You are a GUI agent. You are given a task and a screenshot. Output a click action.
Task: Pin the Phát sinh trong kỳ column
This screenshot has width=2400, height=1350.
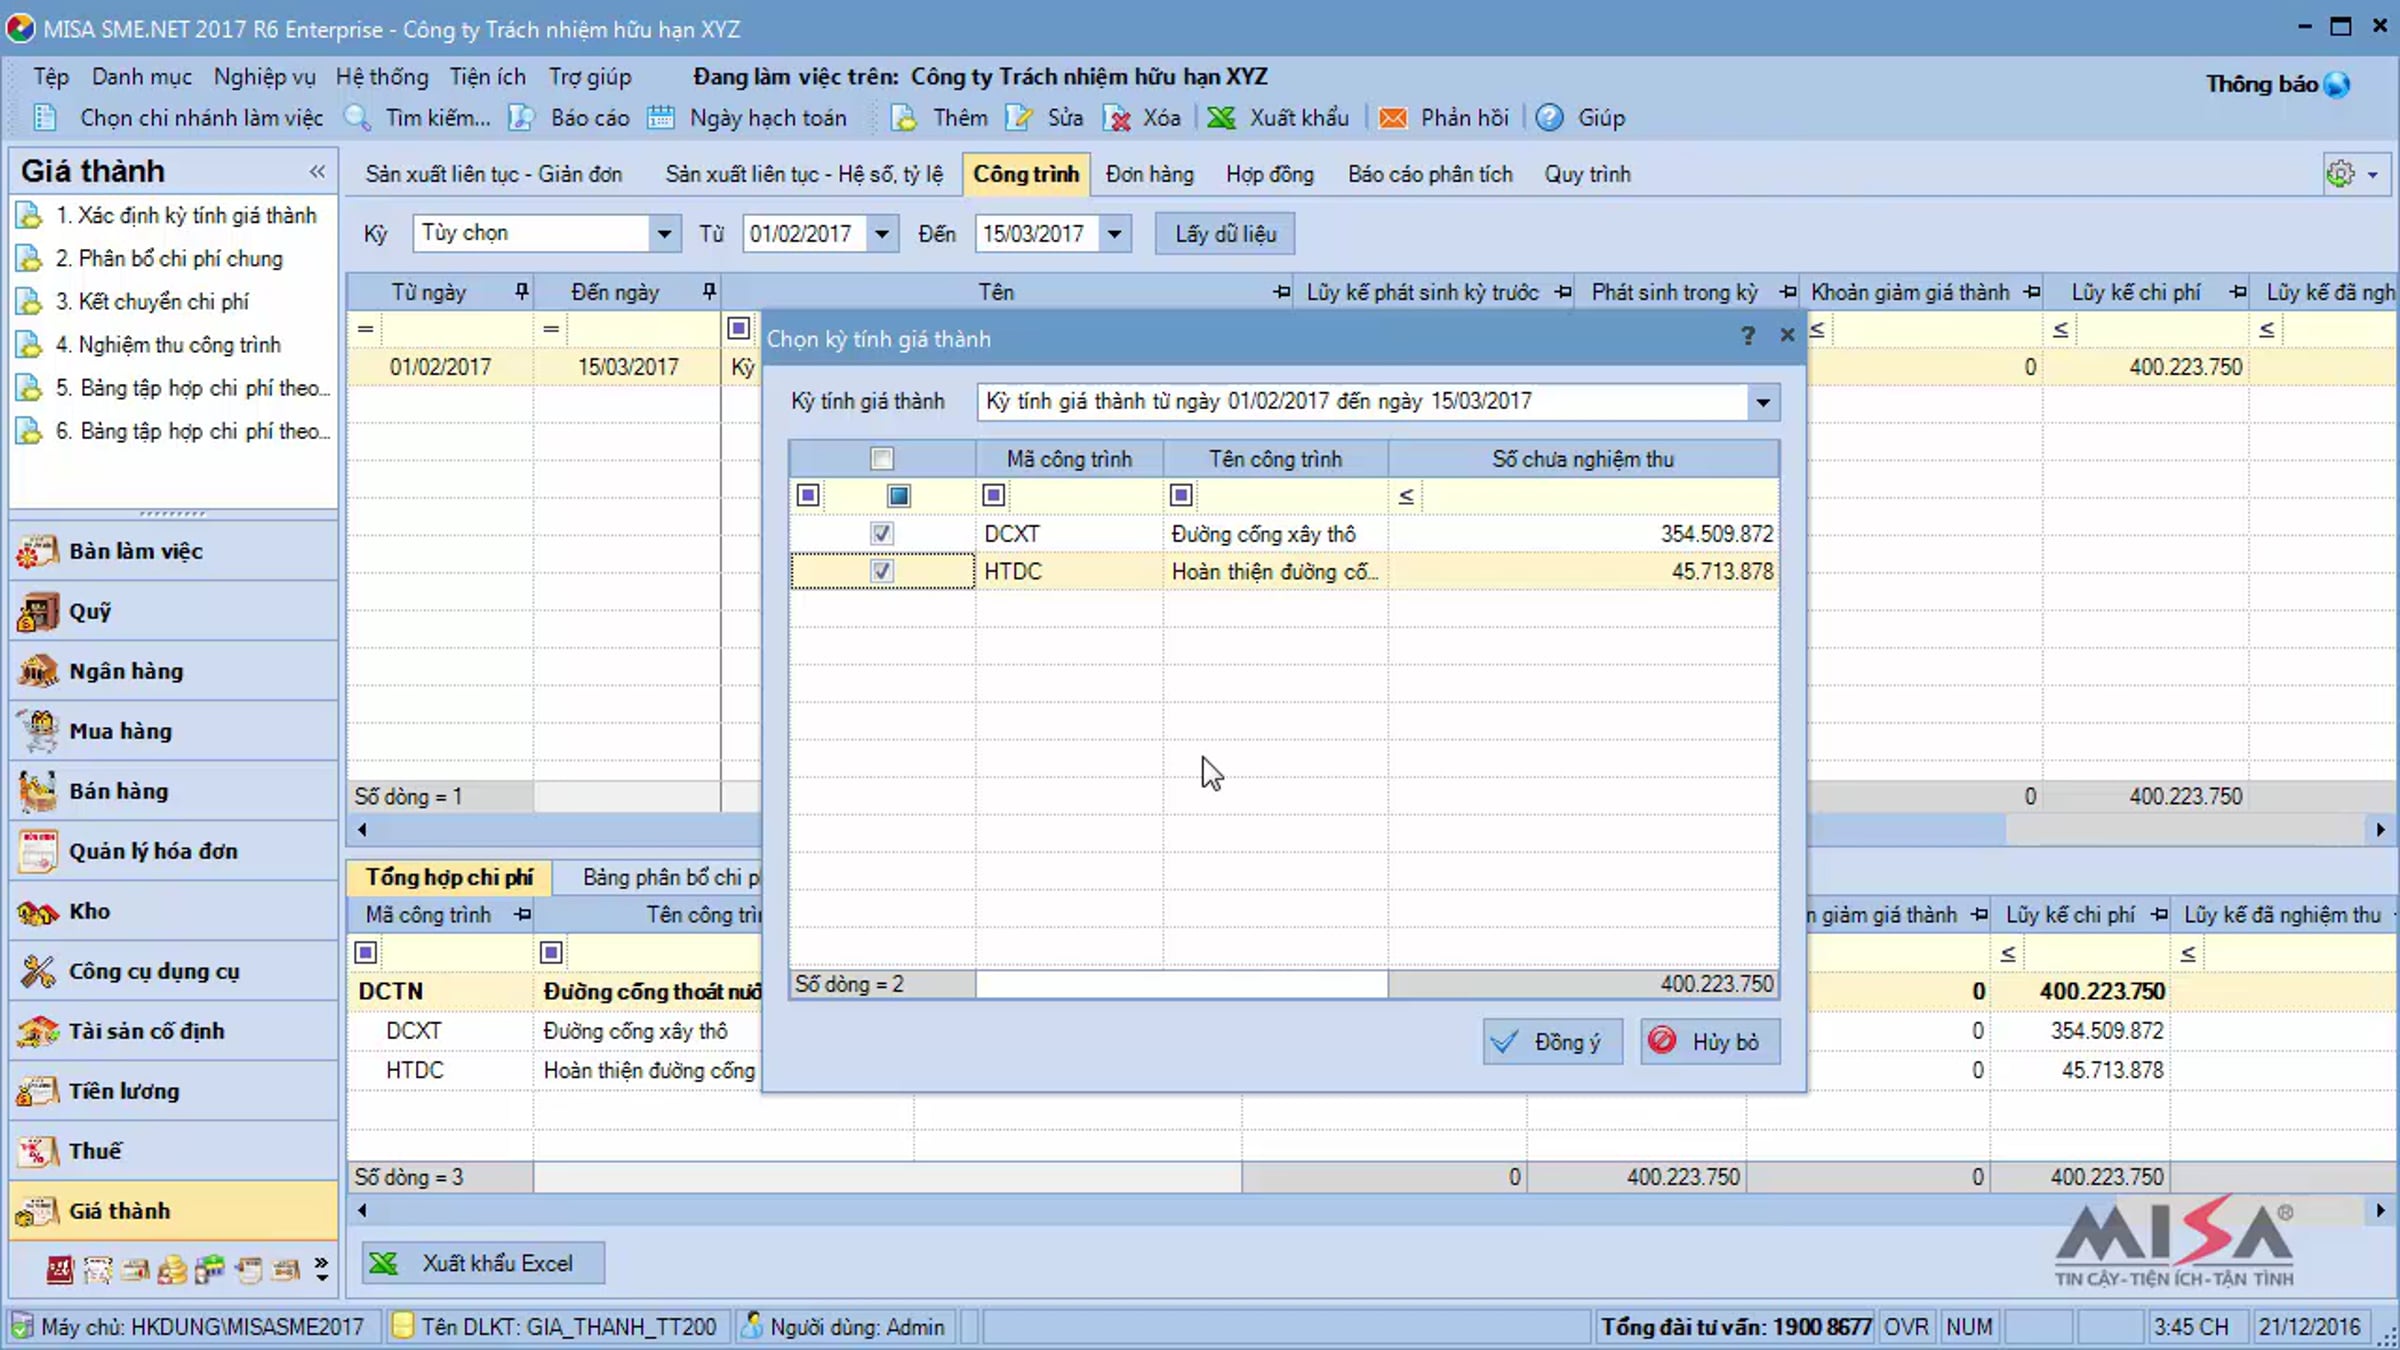(1788, 292)
